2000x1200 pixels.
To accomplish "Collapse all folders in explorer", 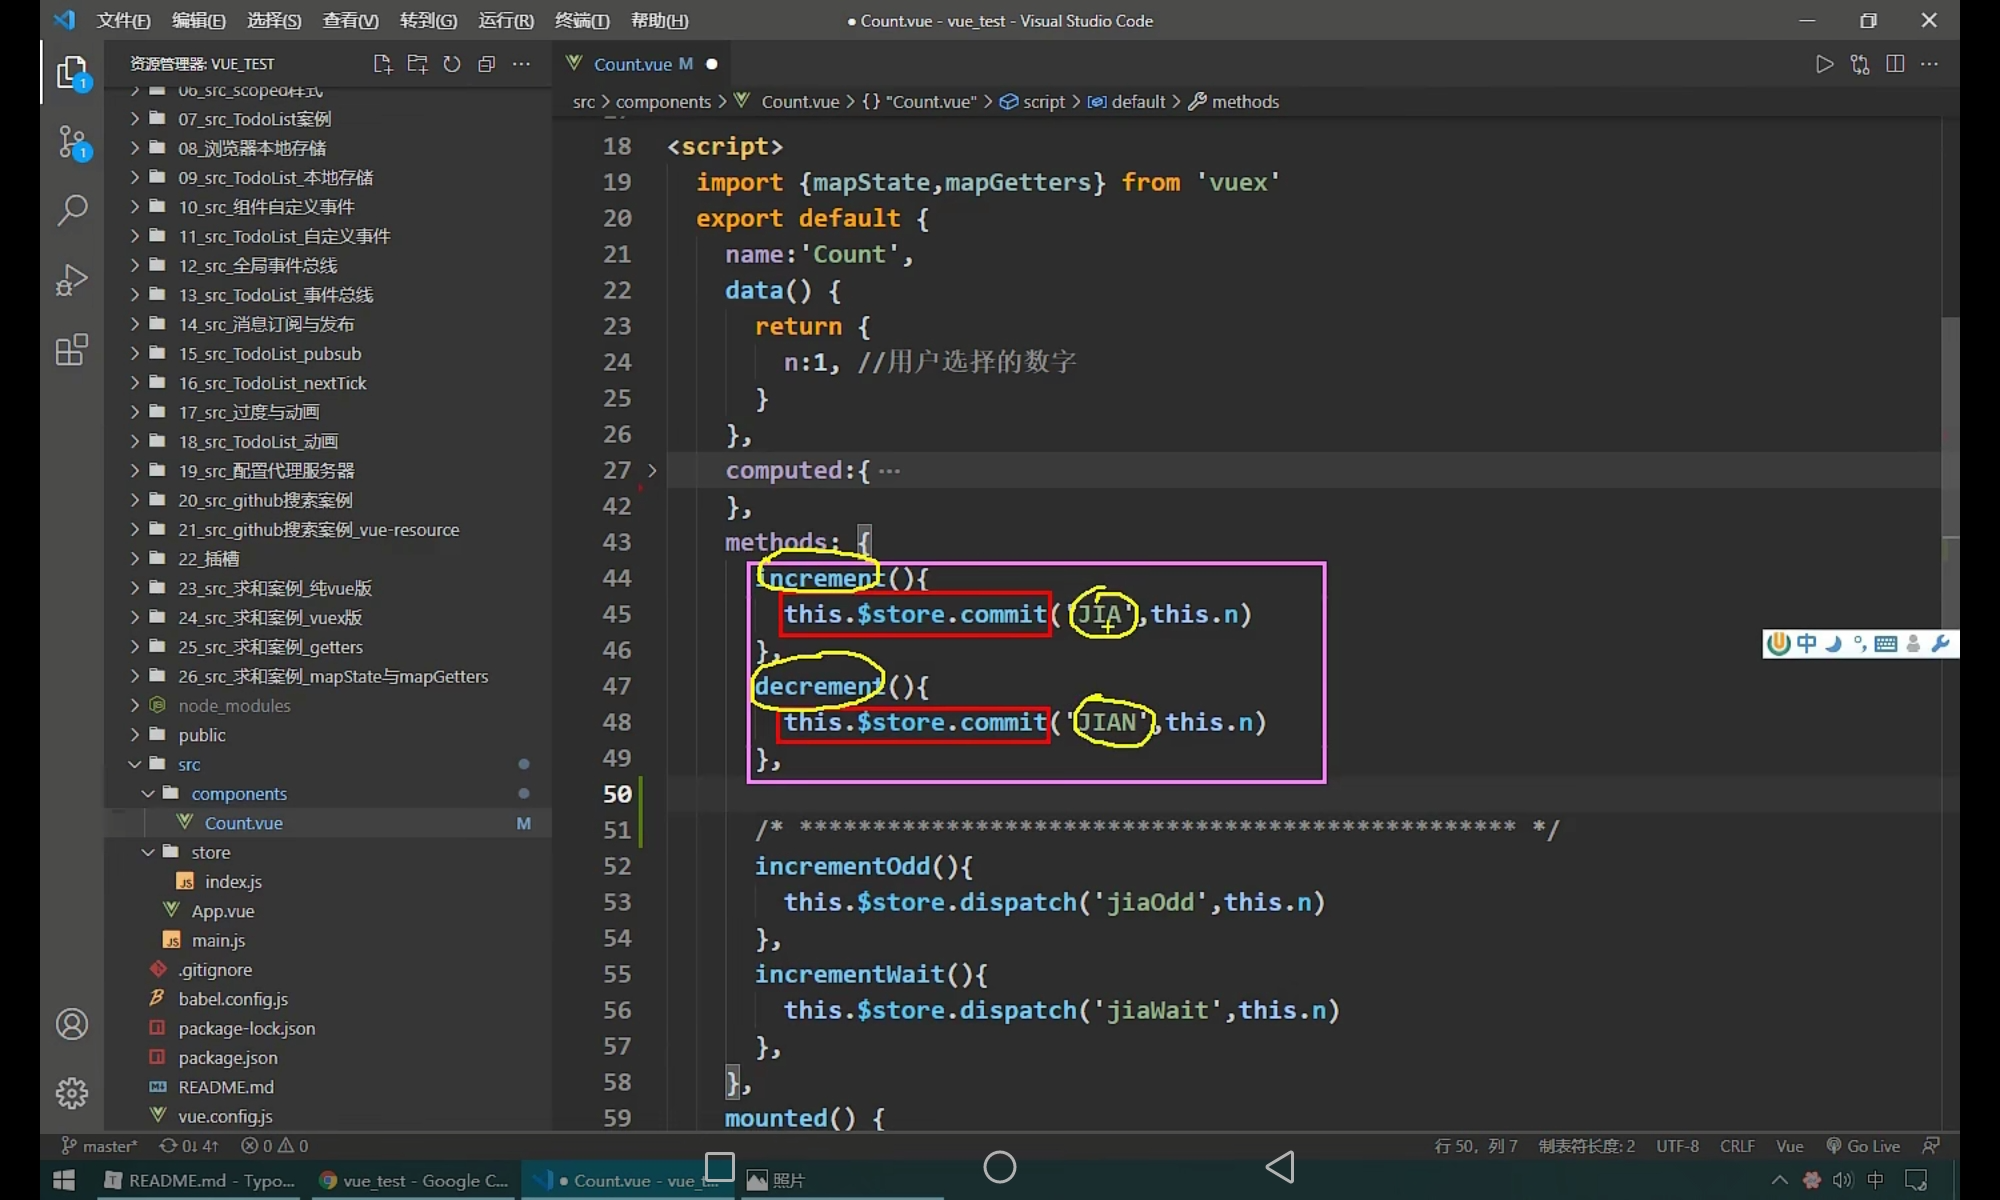I will click(487, 64).
